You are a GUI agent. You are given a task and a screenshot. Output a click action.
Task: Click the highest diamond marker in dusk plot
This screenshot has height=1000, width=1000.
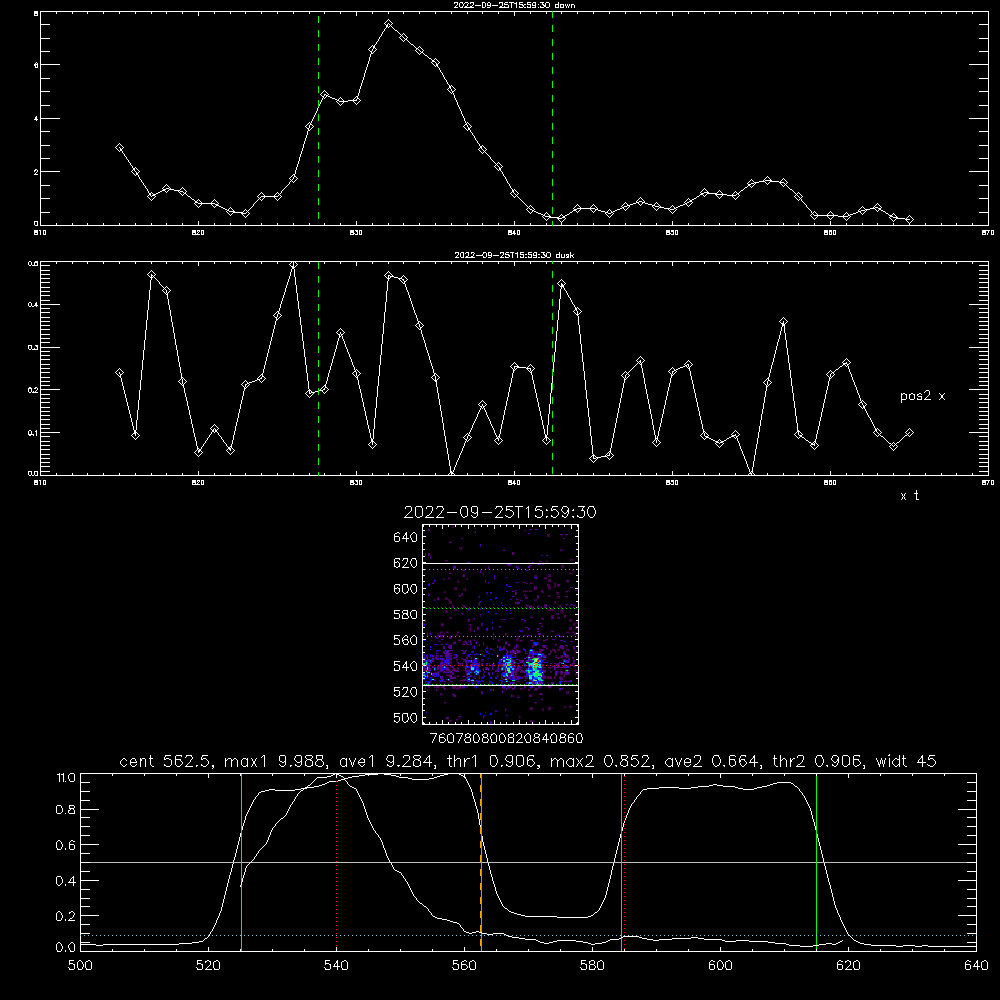[293, 265]
